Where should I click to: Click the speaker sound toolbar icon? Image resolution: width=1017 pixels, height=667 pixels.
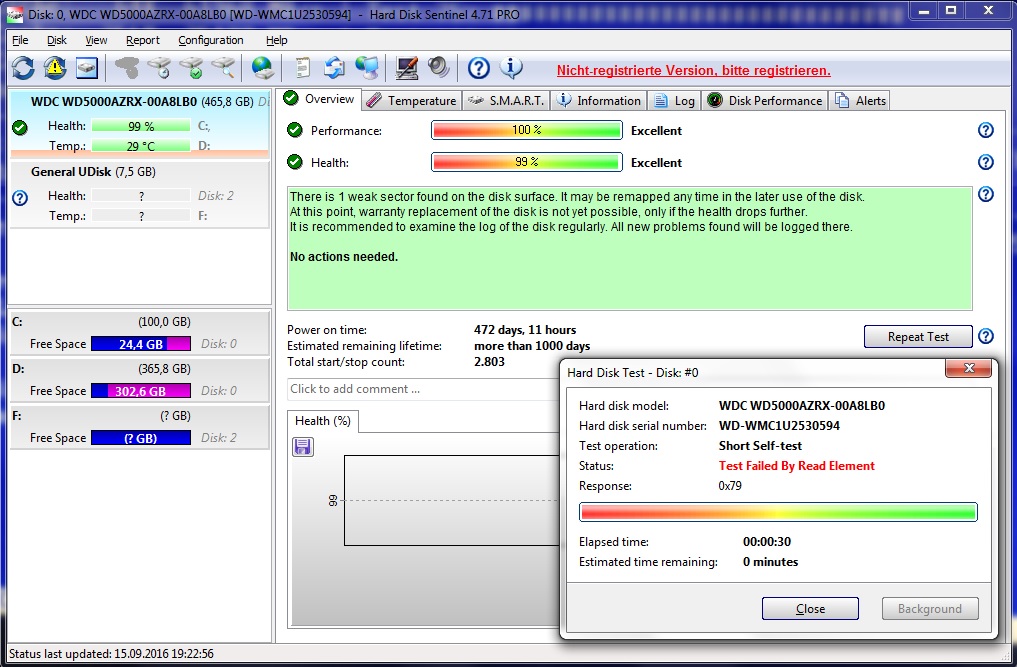(439, 67)
